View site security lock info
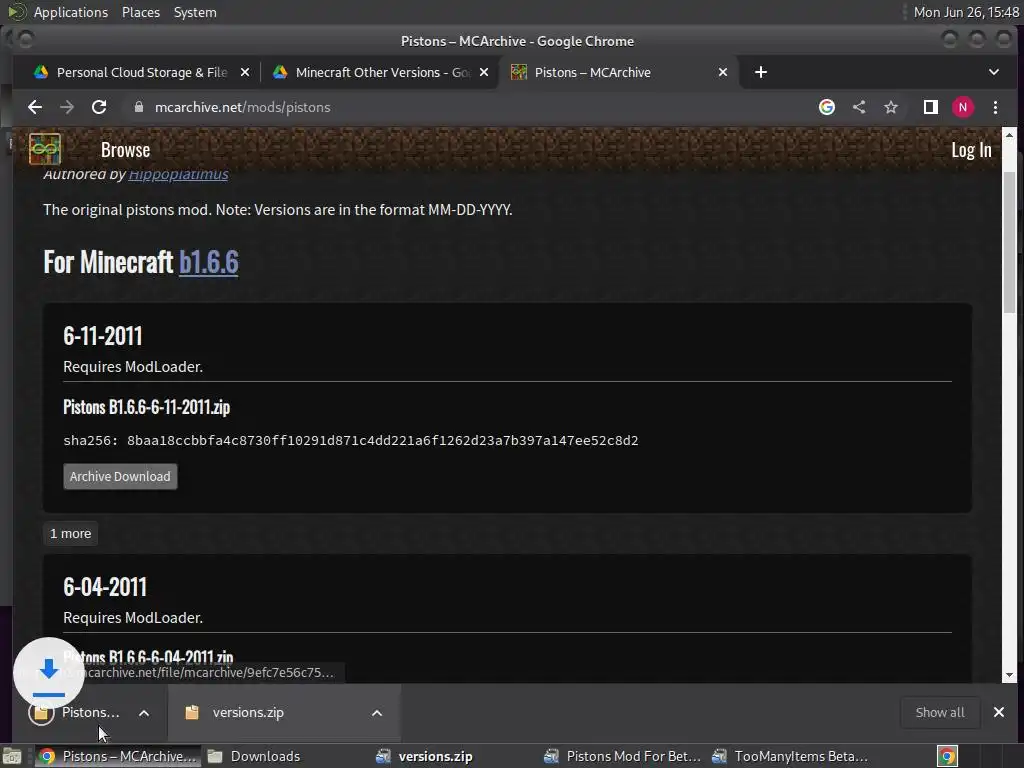1024x768 pixels. [138, 107]
